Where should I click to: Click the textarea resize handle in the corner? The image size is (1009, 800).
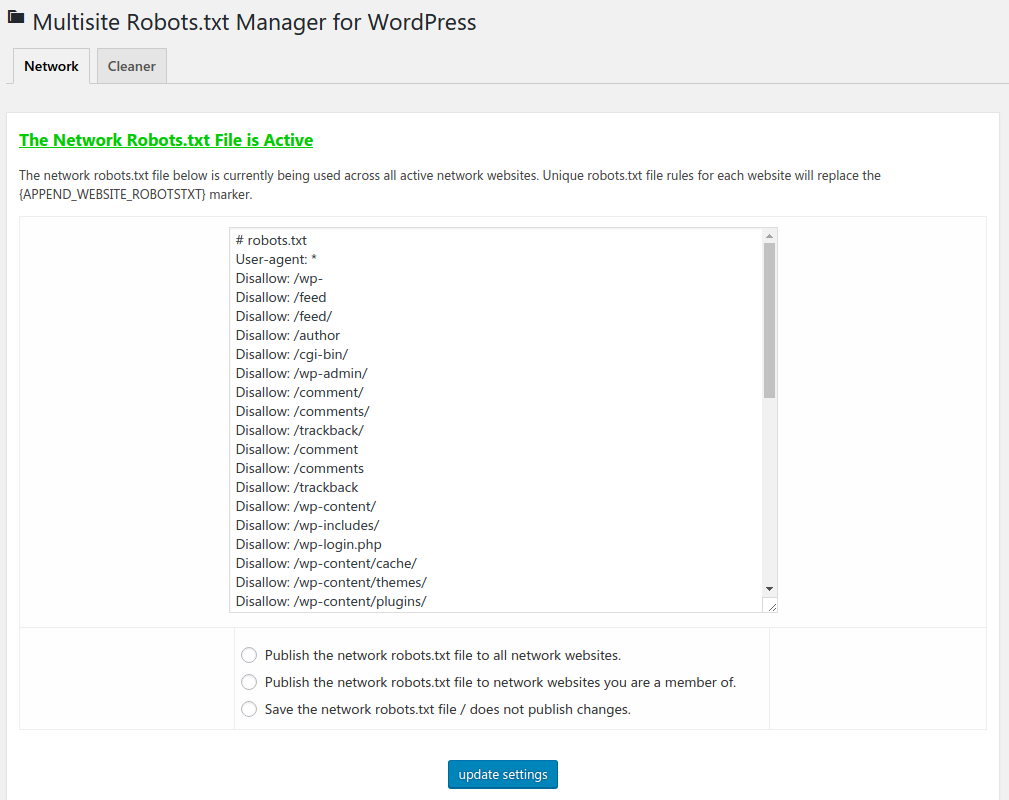click(770, 606)
